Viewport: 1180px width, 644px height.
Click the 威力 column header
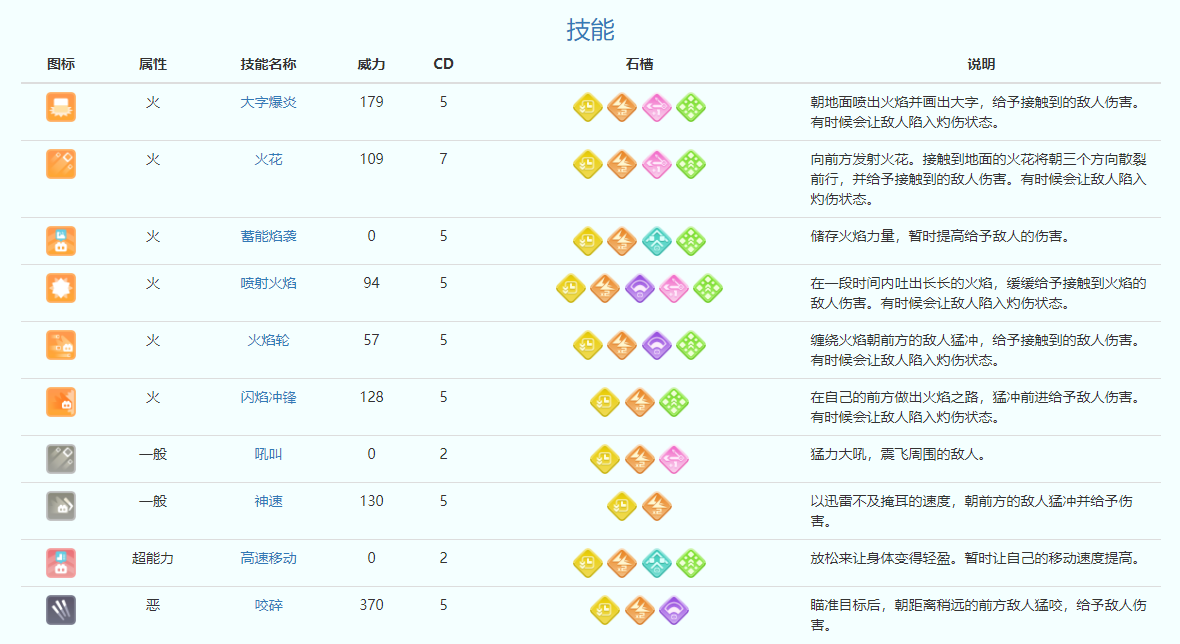click(371, 64)
